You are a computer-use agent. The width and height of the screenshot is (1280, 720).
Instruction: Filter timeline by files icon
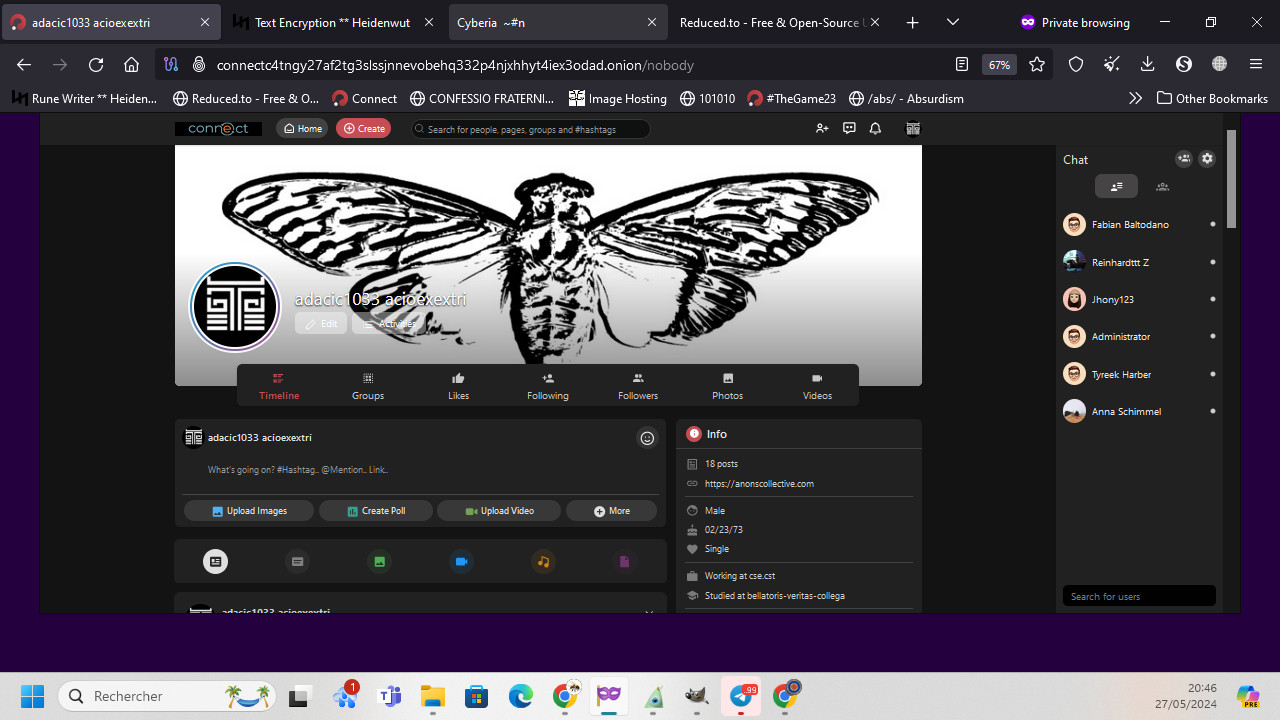click(625, 562)
